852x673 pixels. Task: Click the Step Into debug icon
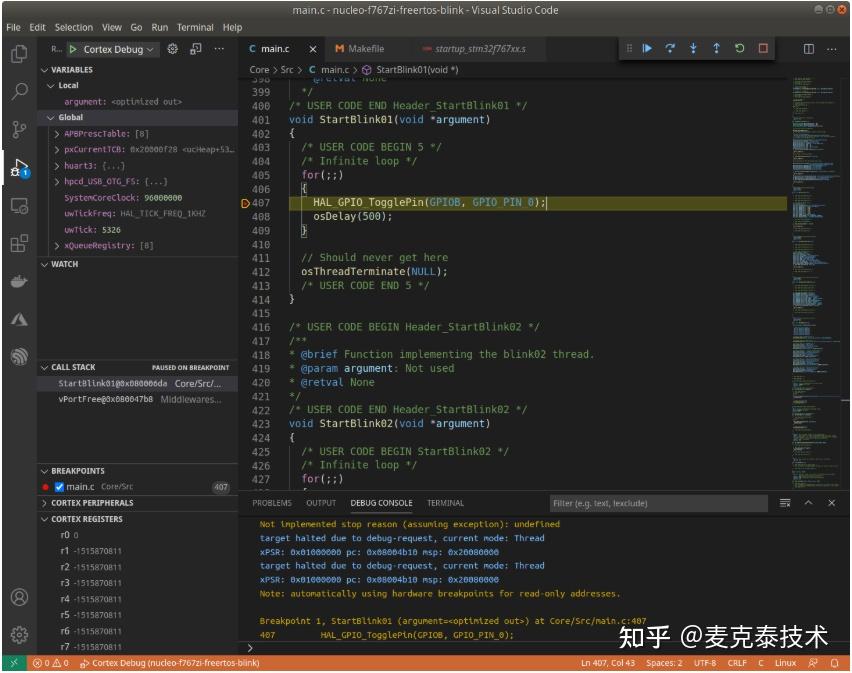[x=694, y=47]
